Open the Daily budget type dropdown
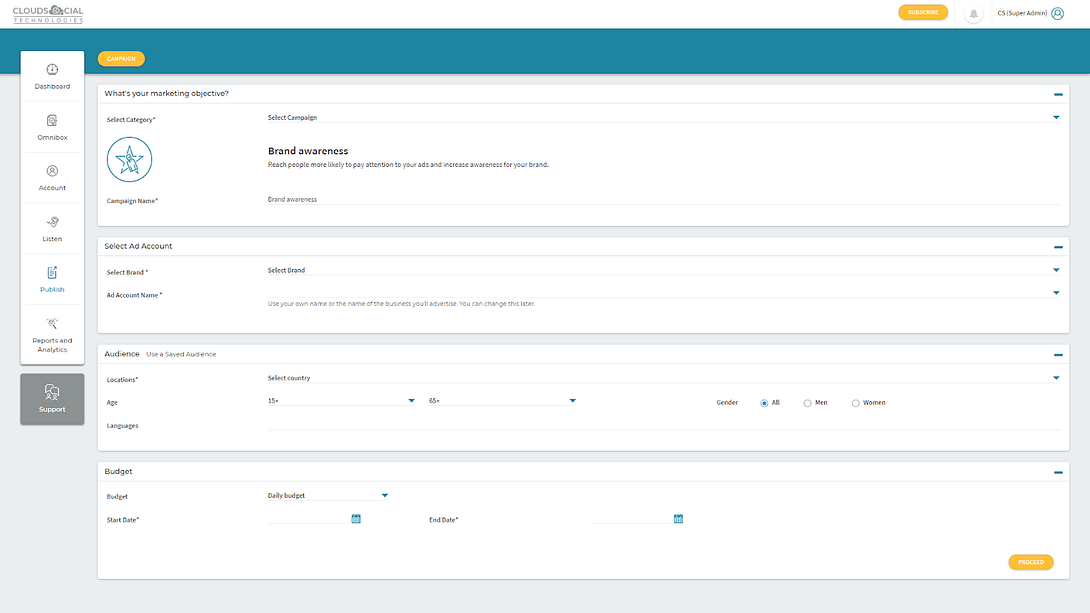This screenshot has height=613, width=1090. [328, 496]
